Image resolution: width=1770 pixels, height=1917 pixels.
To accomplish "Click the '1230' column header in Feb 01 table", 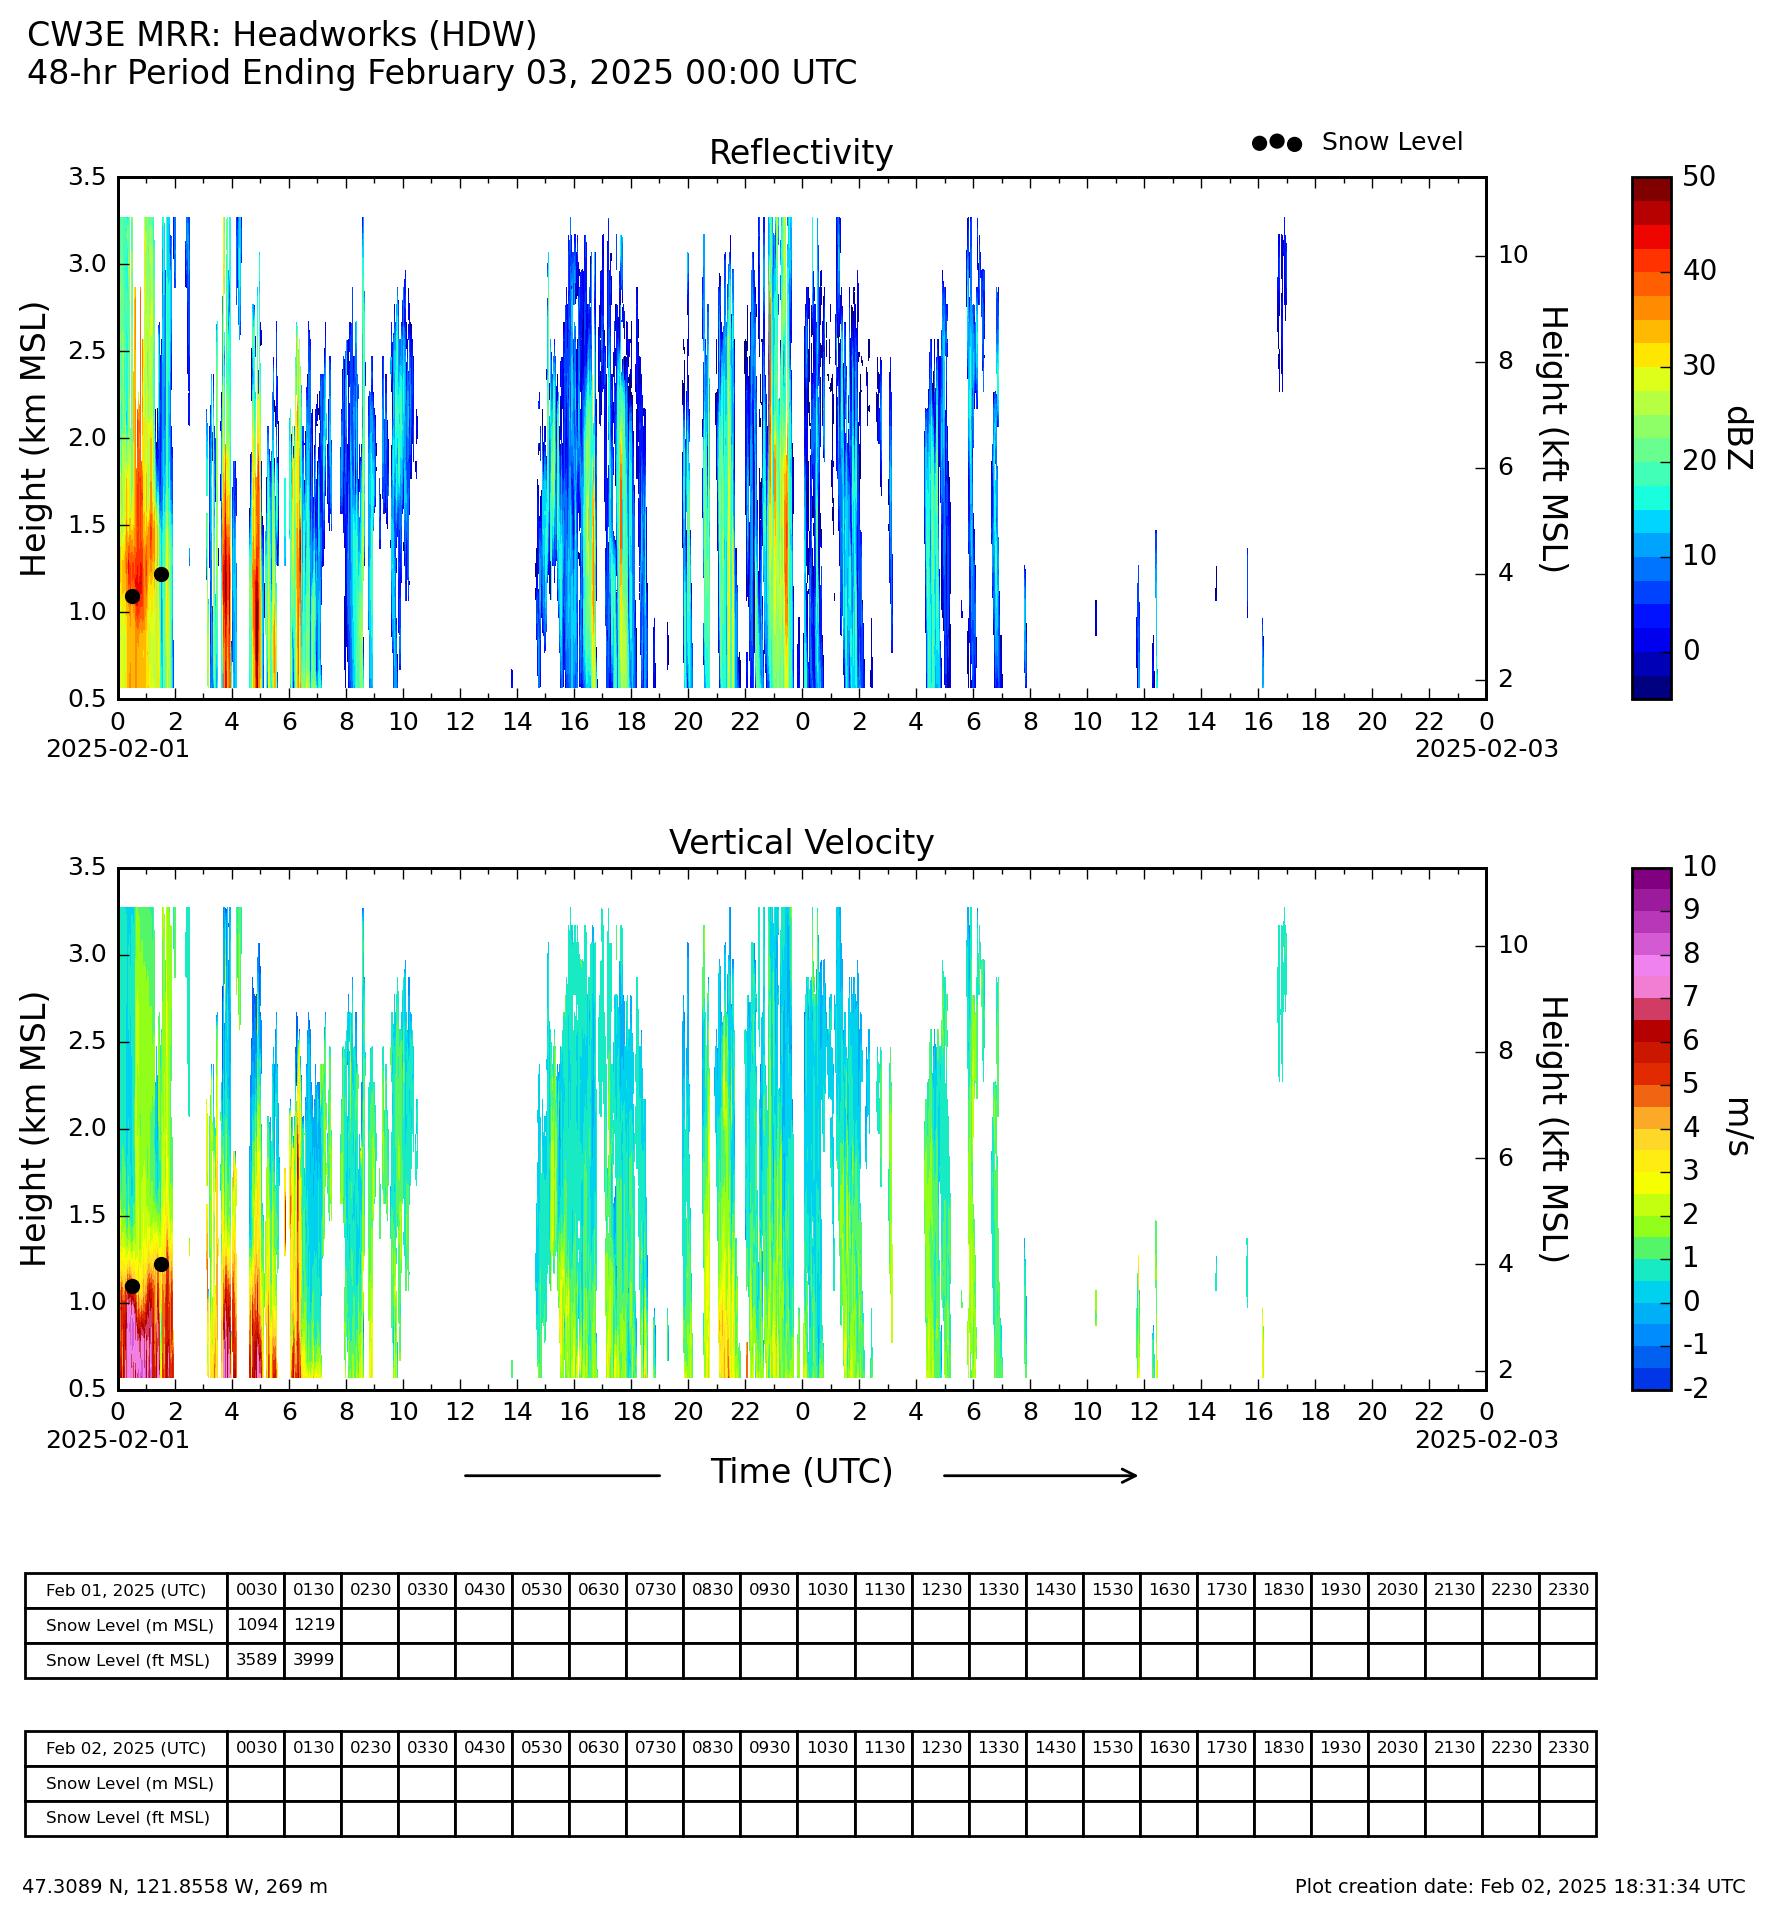I will pyautogui.click(x=941, y=1590).
